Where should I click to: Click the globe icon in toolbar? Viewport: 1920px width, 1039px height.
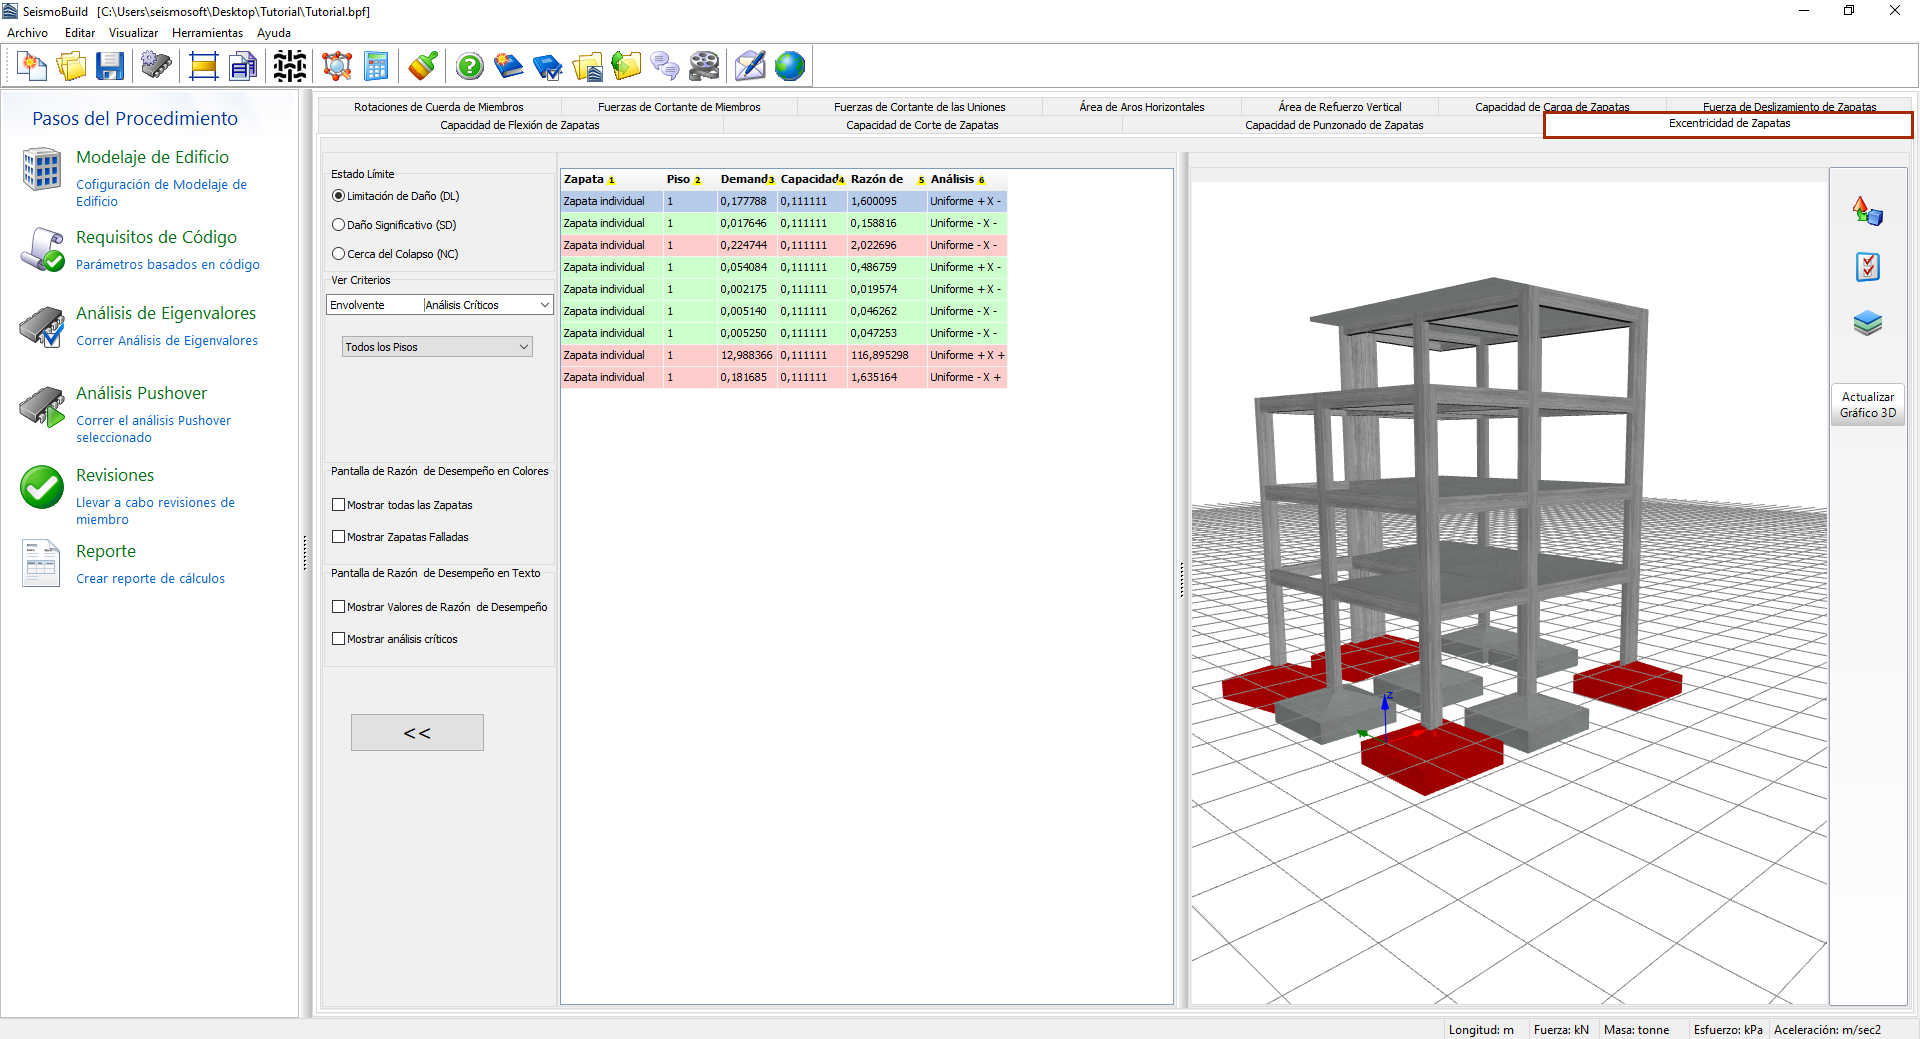click(789, 67)
